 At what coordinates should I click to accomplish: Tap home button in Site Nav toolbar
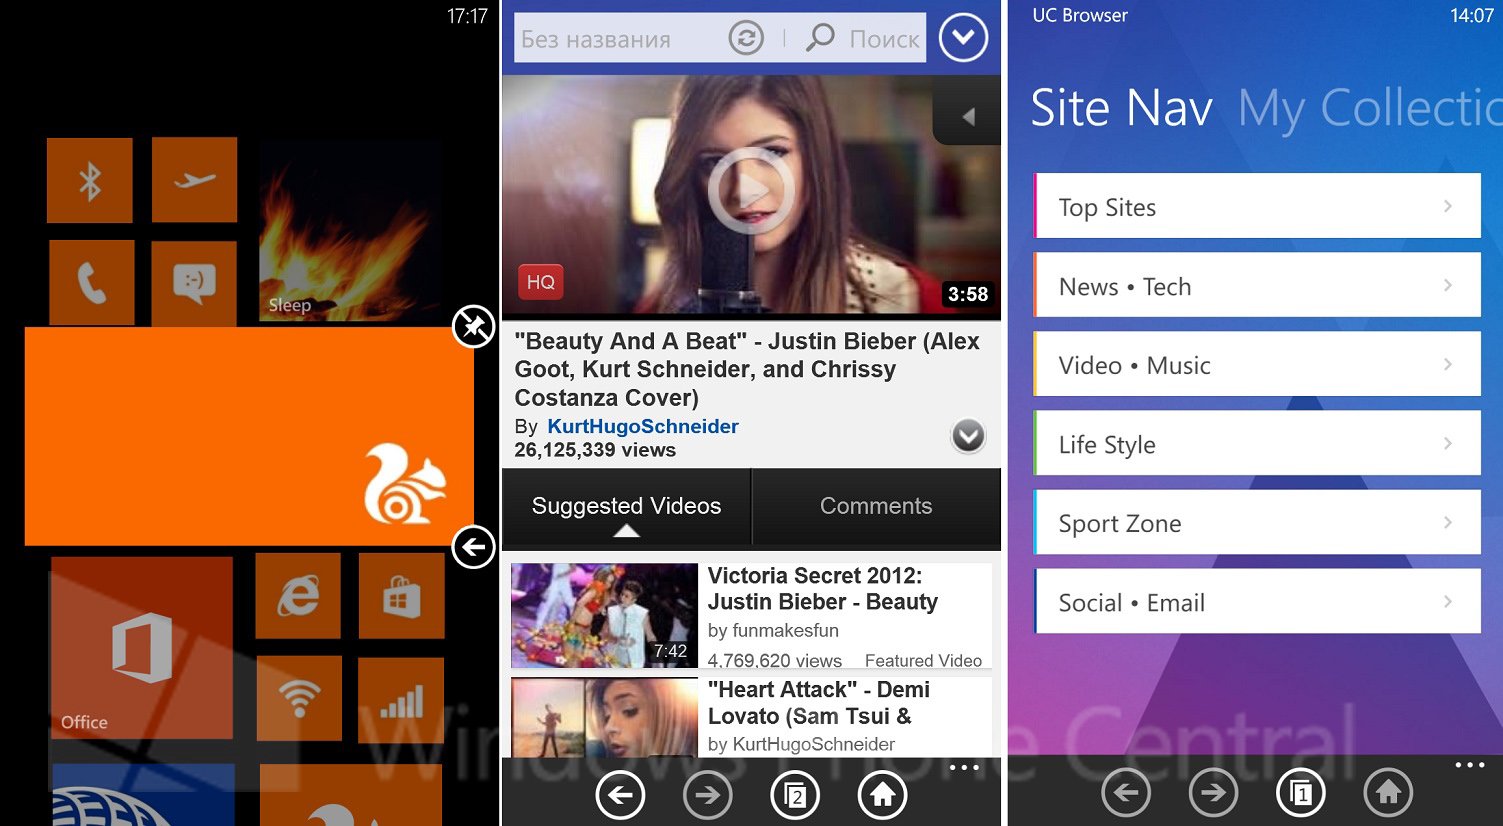point(1388,793)
